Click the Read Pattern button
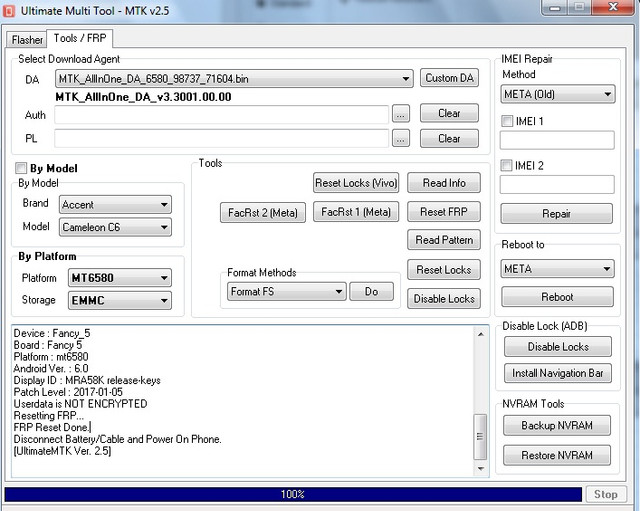This screenshot has height=511, width=640. pos(444,240)
